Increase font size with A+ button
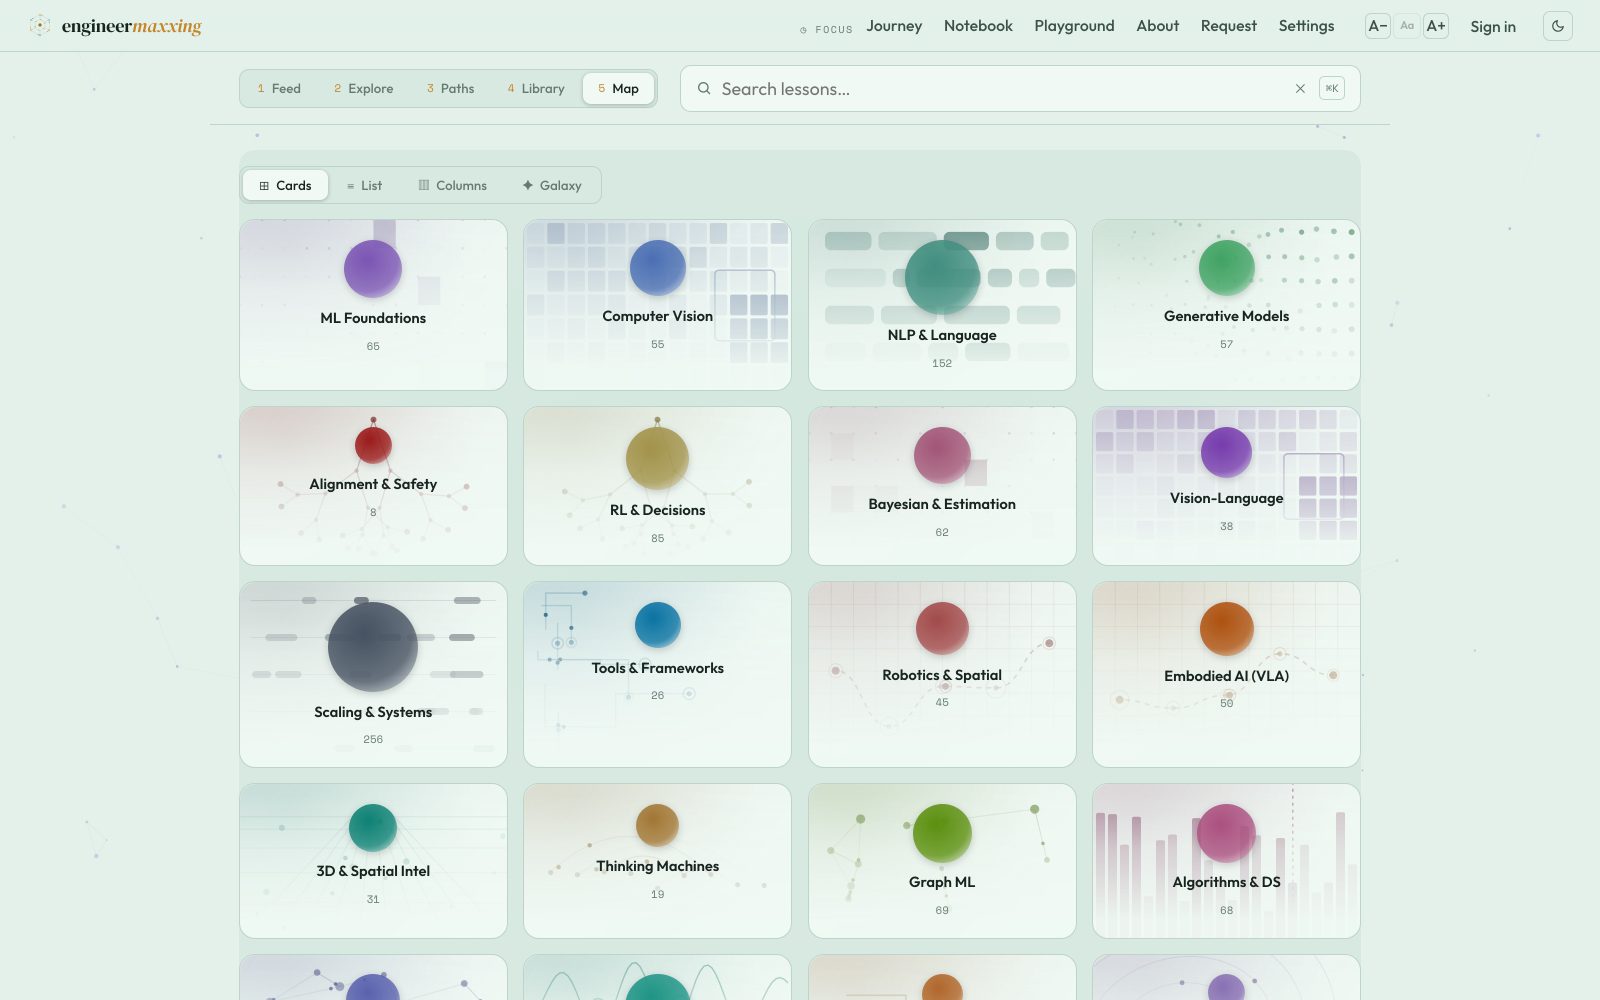Viewport: 1600px width, 1000px height. pyautogui.click(x=1436, y=26)
